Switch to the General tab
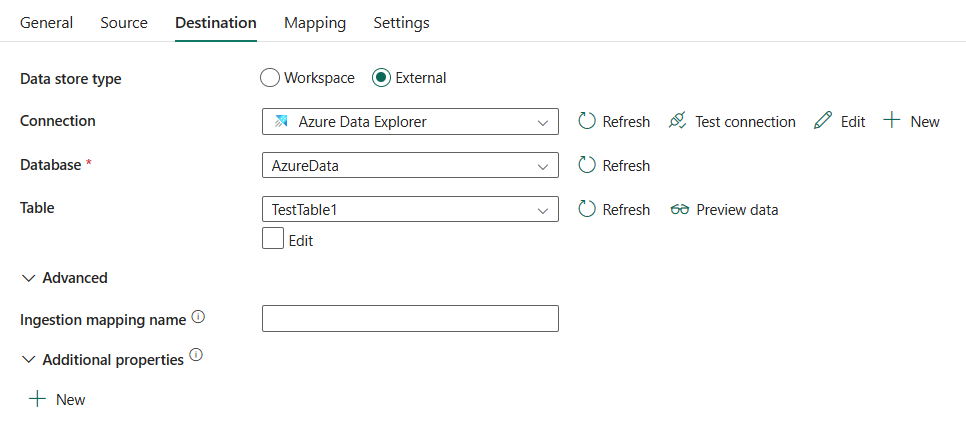The width and height of the screenshot is (966, 437). [46, 23]
